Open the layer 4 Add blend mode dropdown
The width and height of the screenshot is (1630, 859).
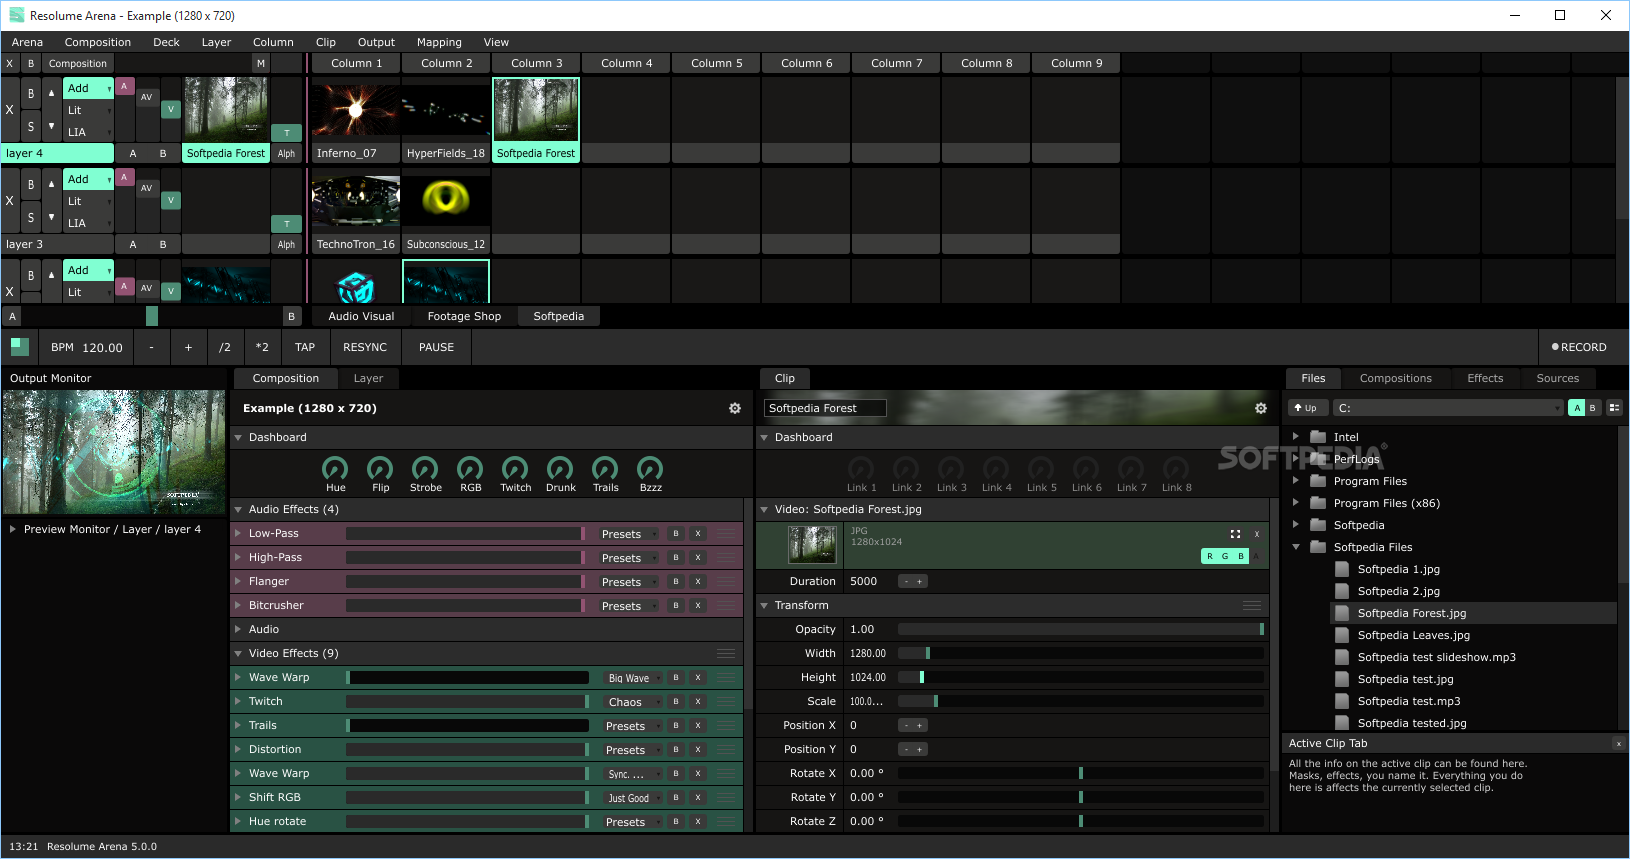[x=88, y=88]
